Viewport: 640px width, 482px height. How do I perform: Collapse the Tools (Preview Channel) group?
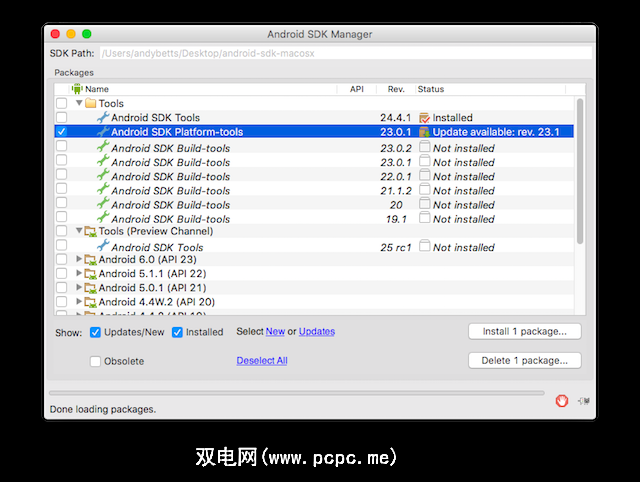(79, 231)
